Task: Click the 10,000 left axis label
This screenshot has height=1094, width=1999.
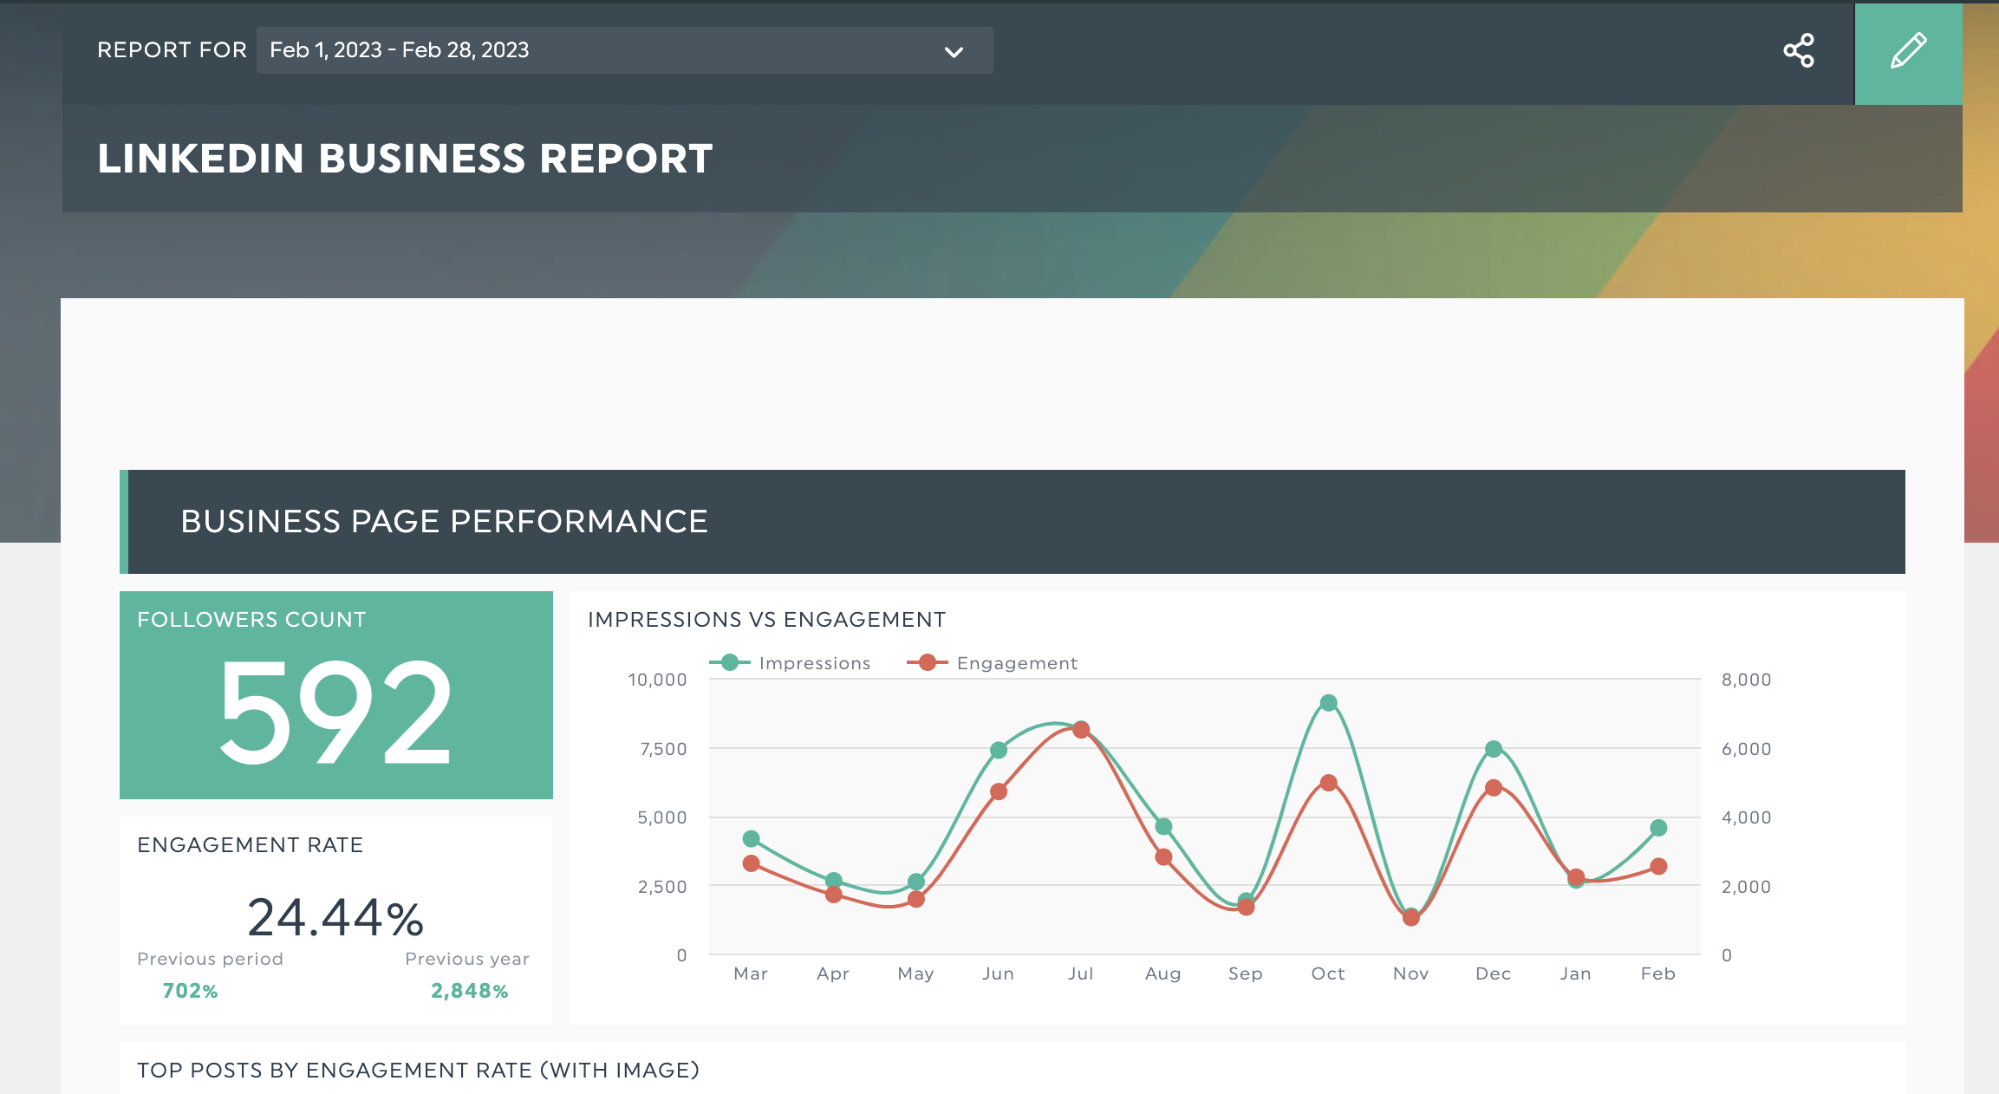Action: (657, 680)
